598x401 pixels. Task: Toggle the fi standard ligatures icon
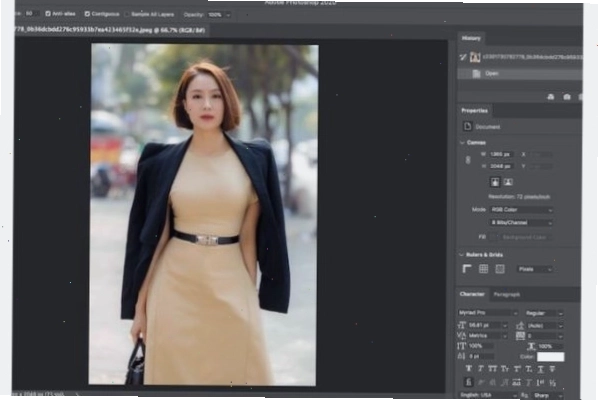point(469,382)
